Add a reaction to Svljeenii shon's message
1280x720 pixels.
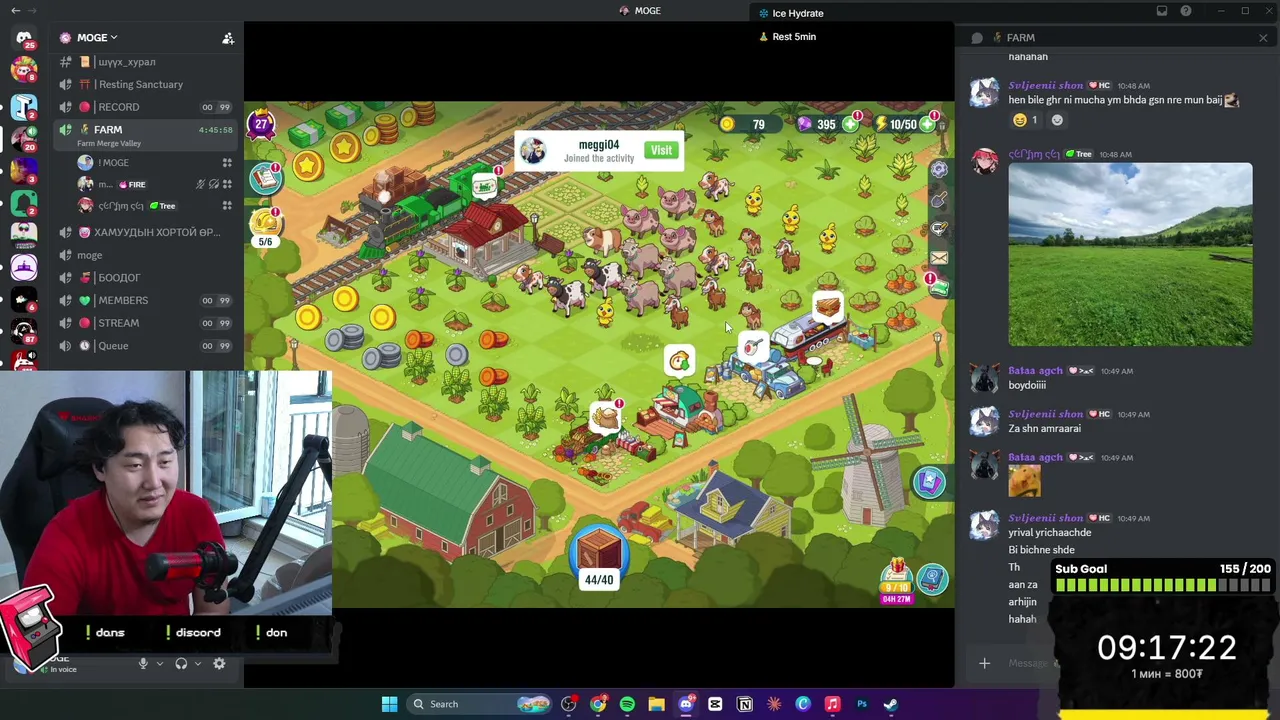[x=1057, y=120]
